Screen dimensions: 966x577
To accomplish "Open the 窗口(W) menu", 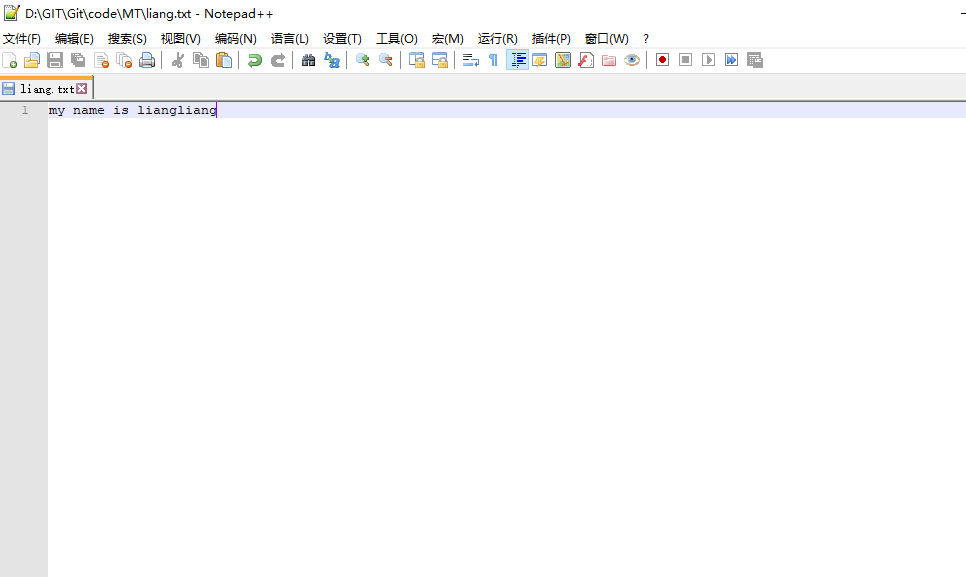I will pos(606,39).
